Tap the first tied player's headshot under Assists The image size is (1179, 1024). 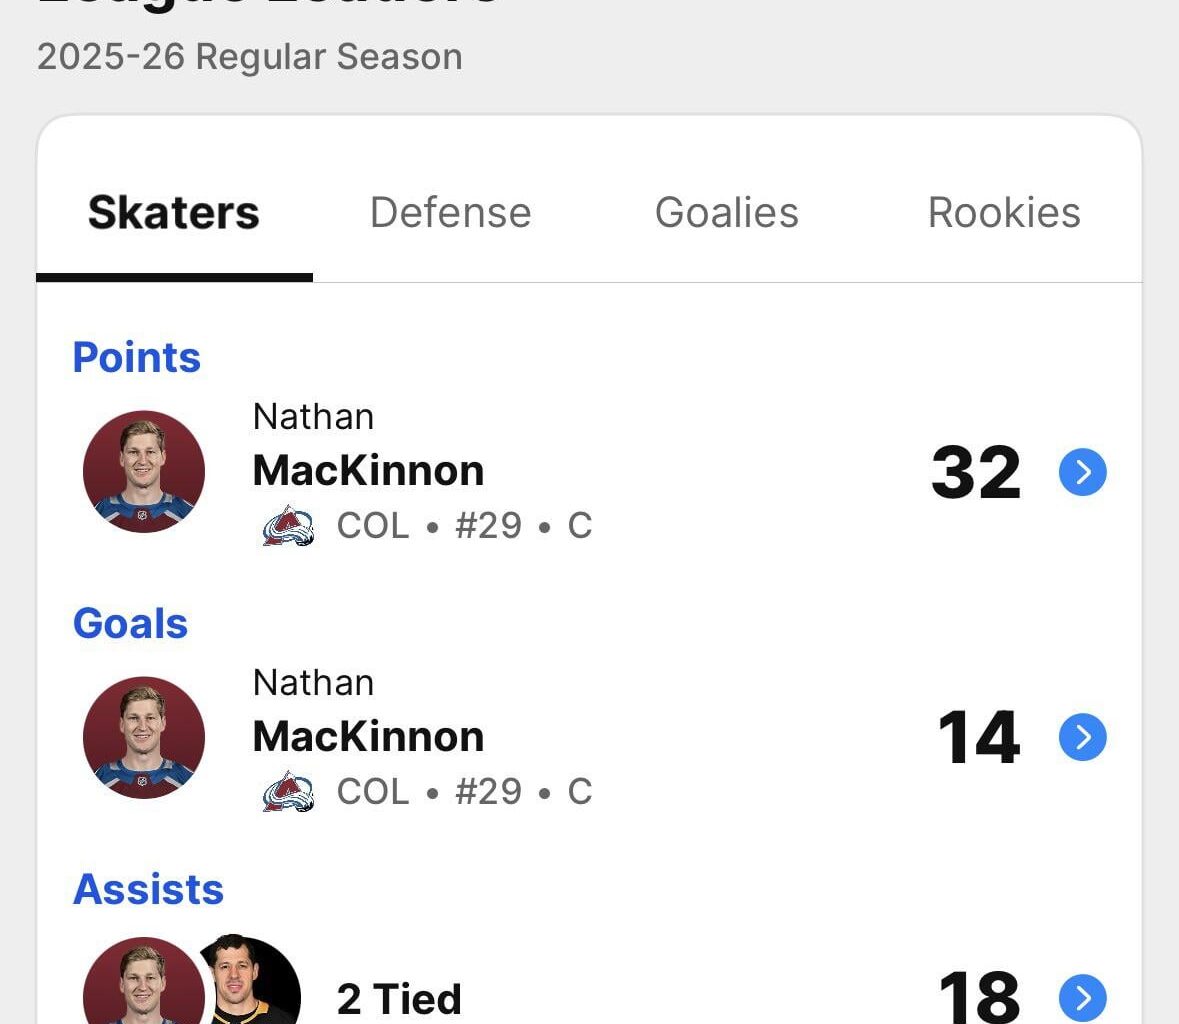(140, 985)
